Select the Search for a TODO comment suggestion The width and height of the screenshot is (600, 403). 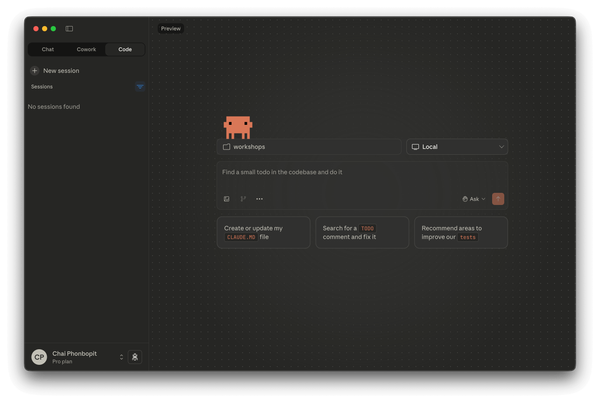point(362,233)
